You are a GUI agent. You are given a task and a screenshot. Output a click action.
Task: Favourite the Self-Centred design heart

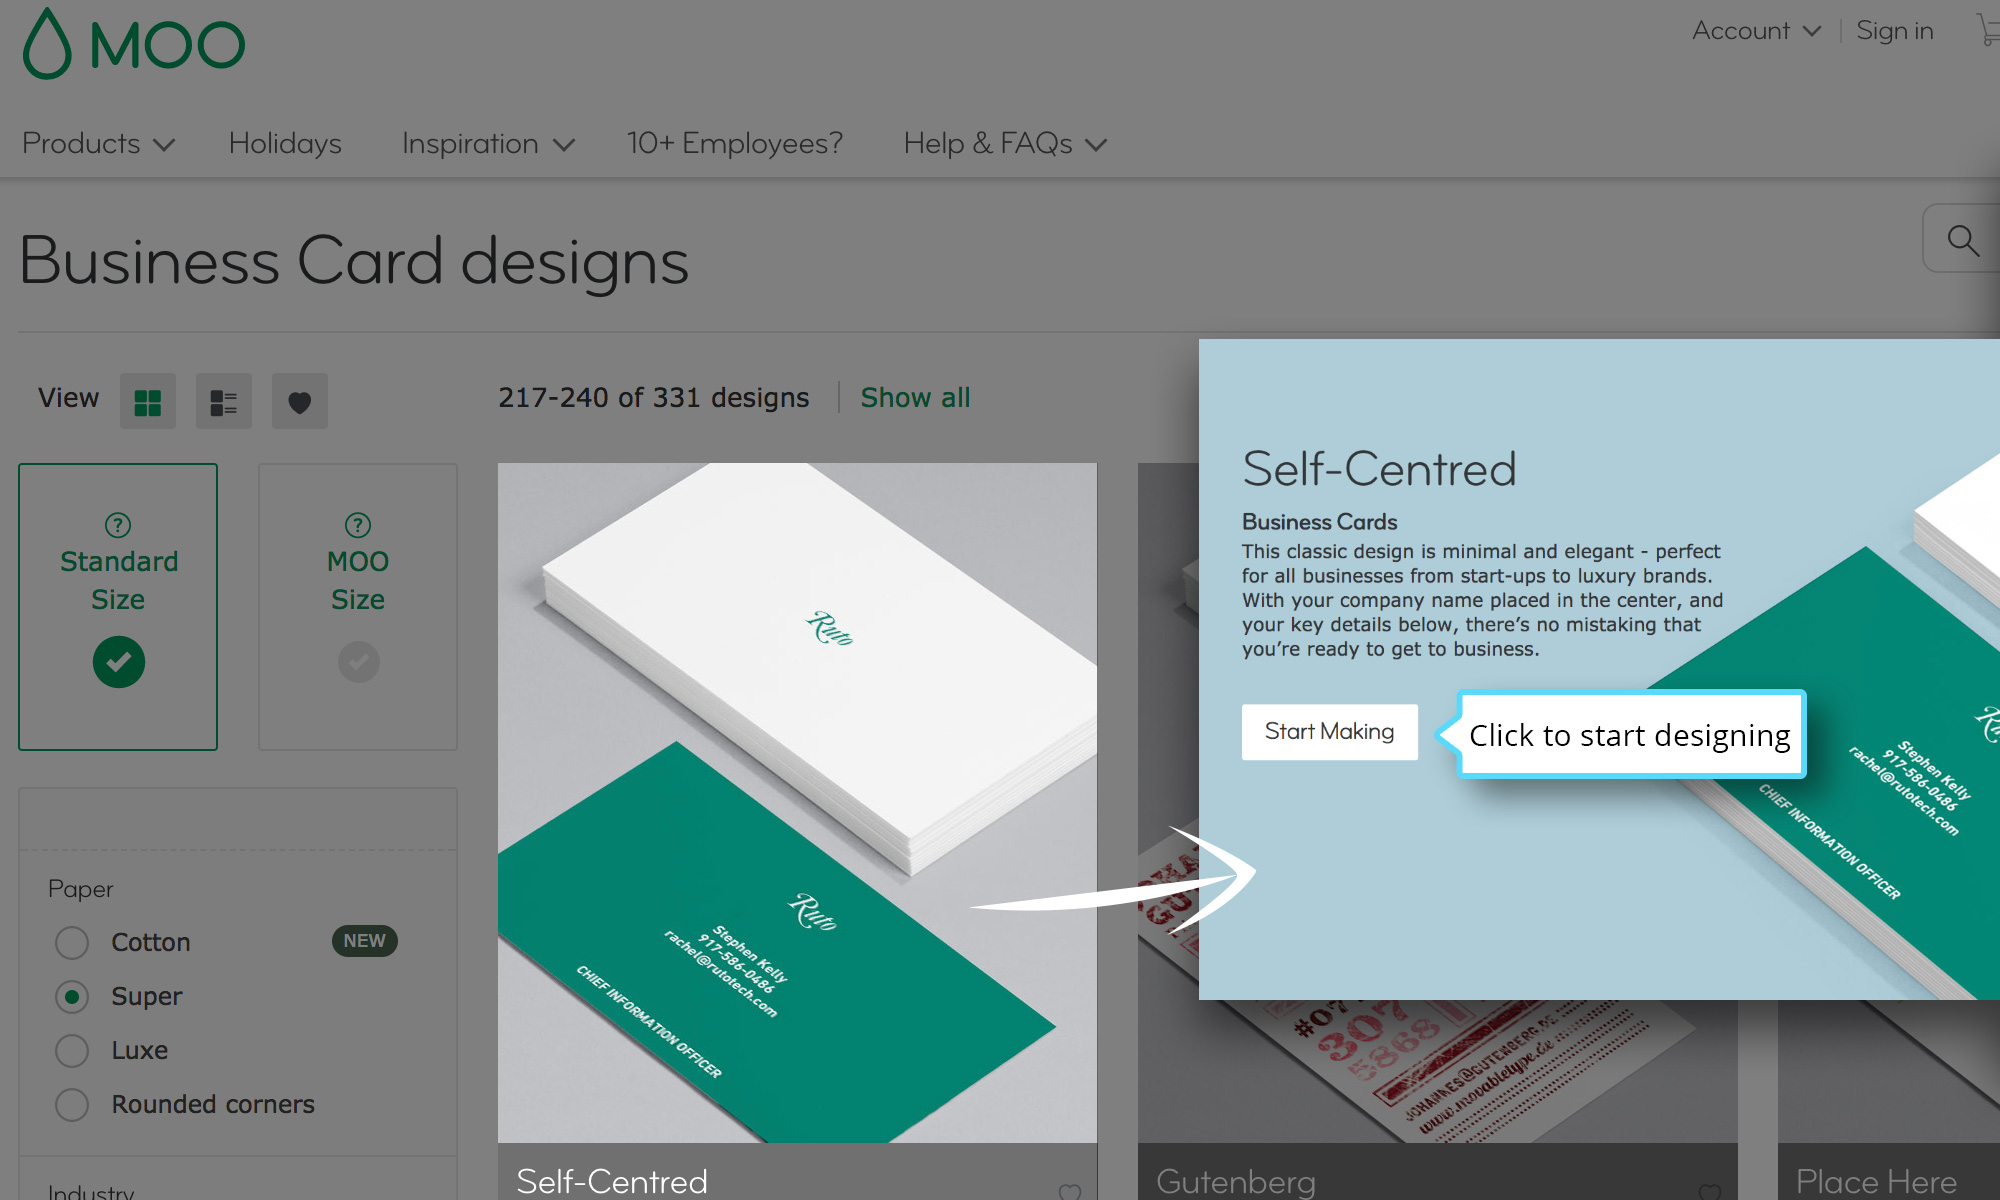[x=1070, y=1191]
